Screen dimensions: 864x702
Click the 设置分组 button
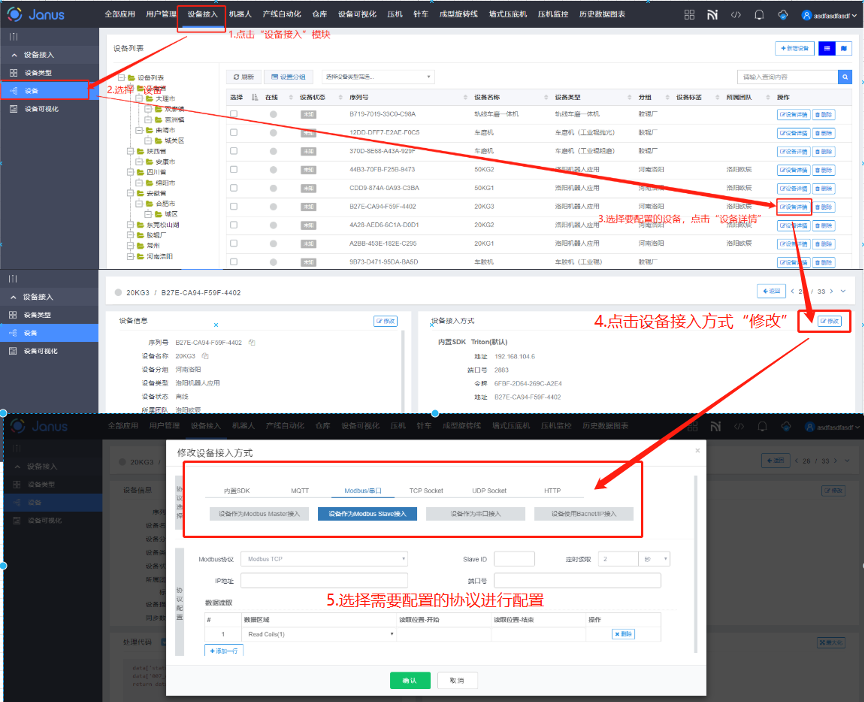288,77
